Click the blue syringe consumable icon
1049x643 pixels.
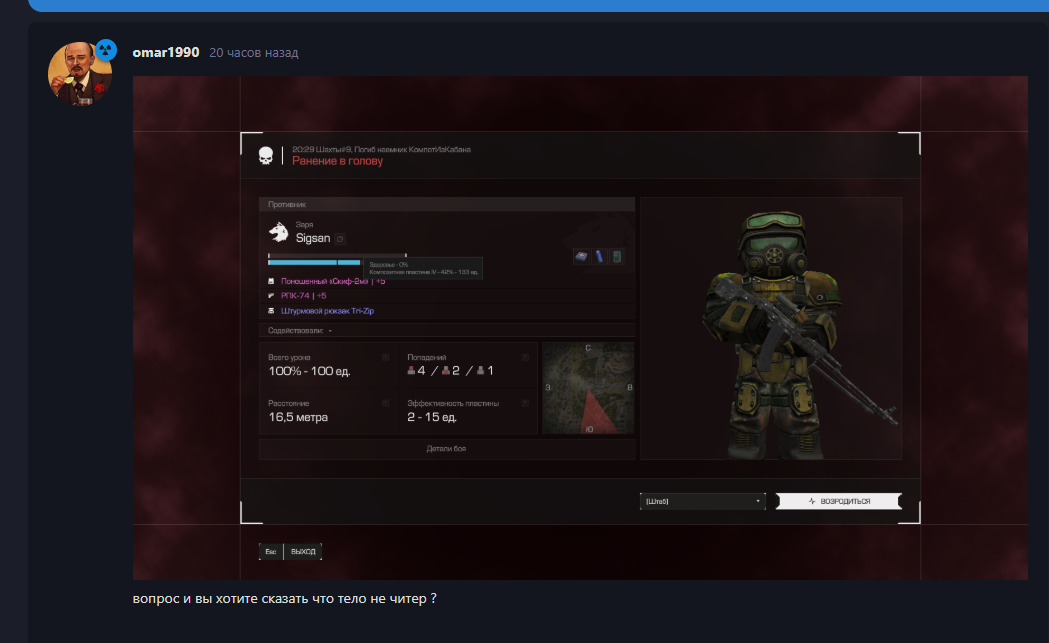click(x=599, y=256)
